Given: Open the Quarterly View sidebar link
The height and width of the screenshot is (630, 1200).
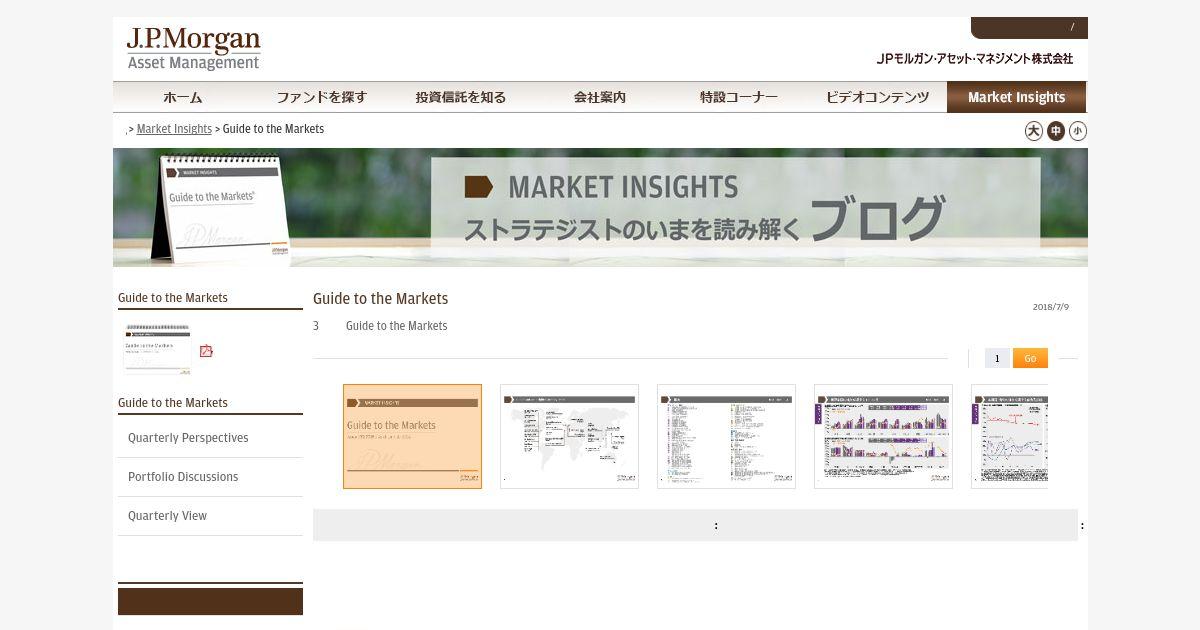Looking at the screenshot, I should (167, 516).
